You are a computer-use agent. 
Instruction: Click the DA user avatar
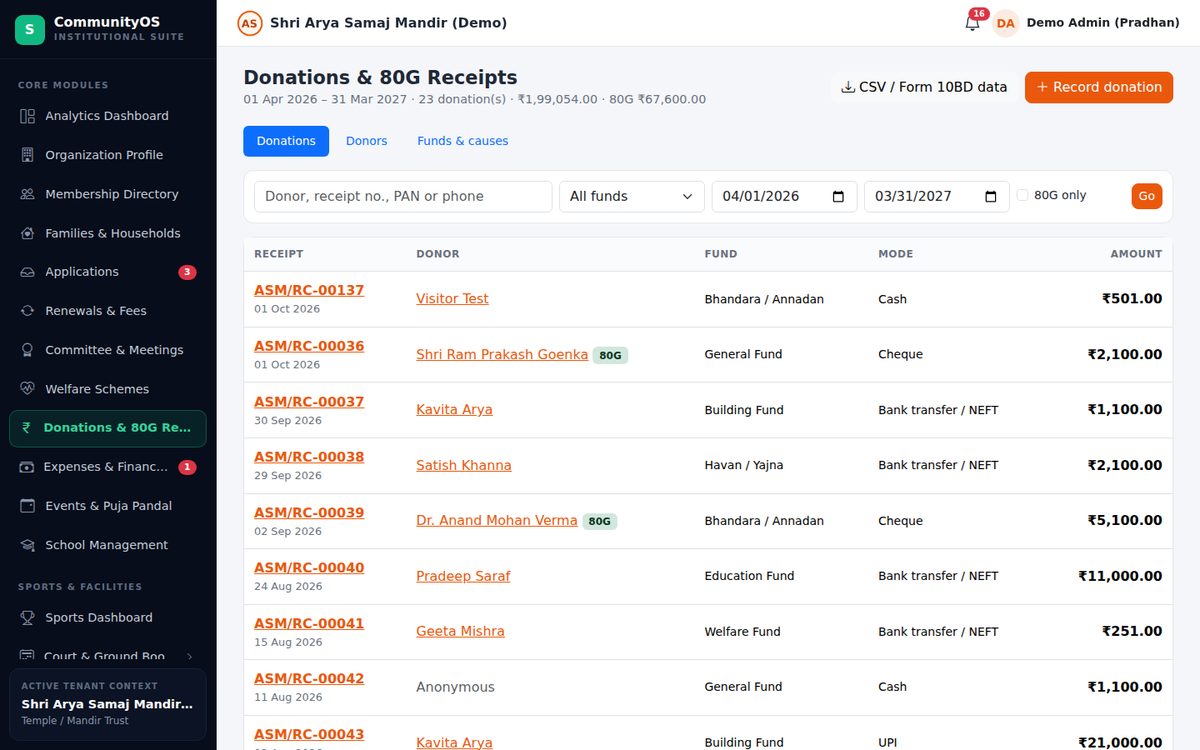pyautogui.click(x=1005, y=23)
